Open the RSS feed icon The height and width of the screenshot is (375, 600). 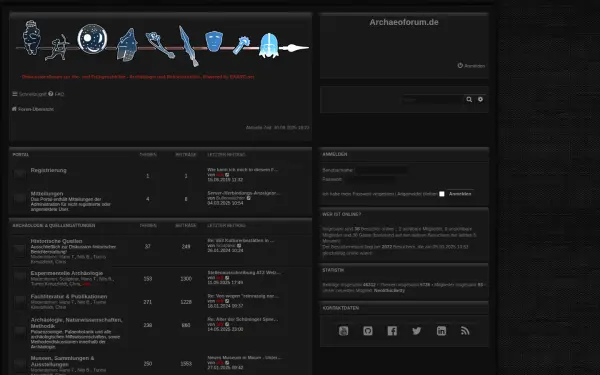465,331
